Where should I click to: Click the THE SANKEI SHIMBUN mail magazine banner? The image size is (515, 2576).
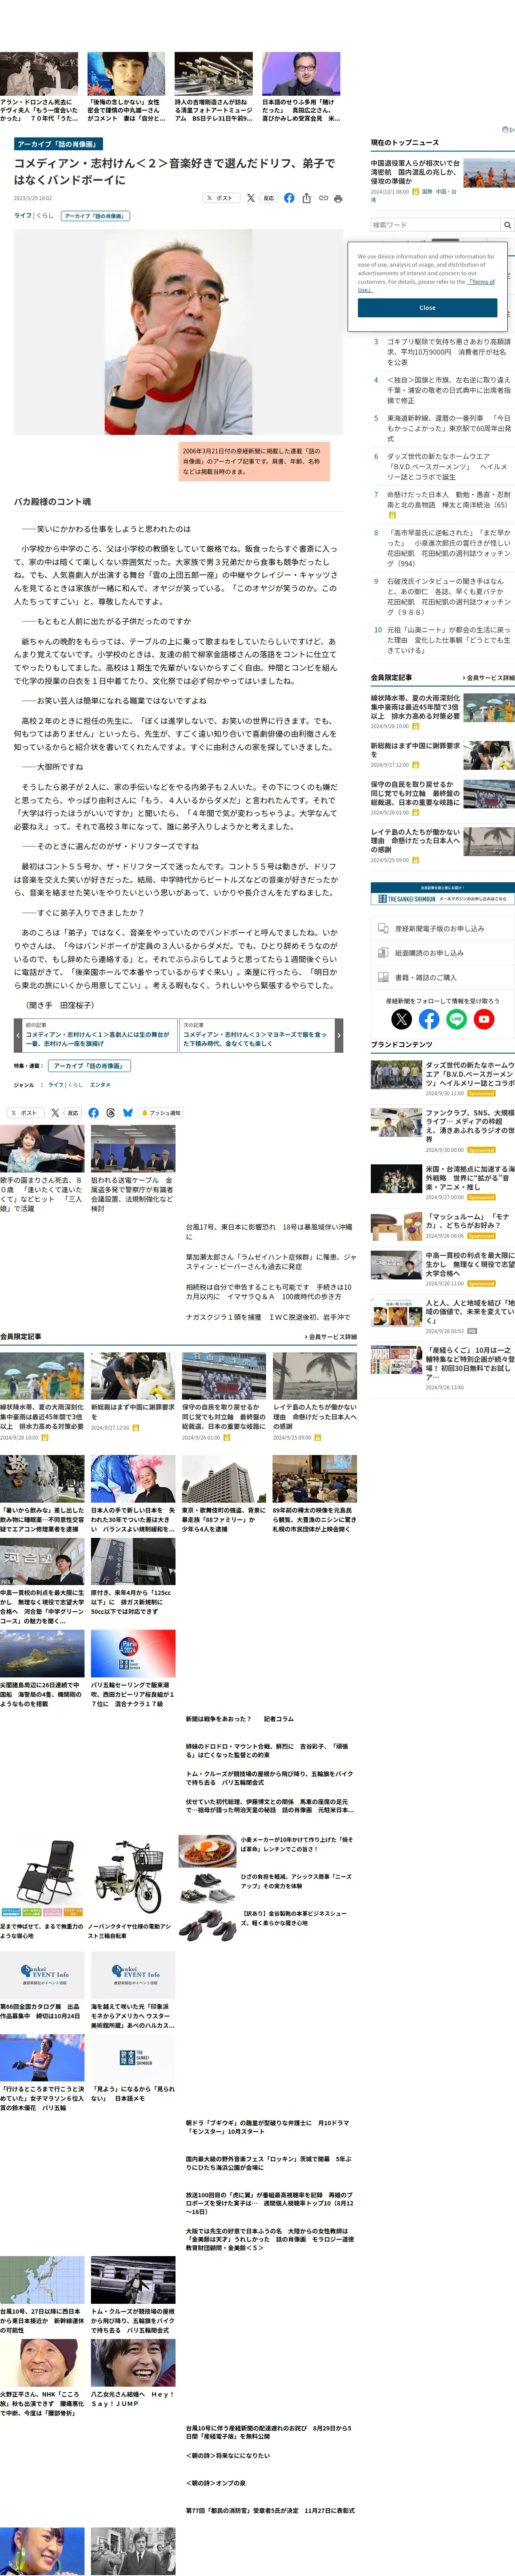pyautogui.click(x=443, y=894)
